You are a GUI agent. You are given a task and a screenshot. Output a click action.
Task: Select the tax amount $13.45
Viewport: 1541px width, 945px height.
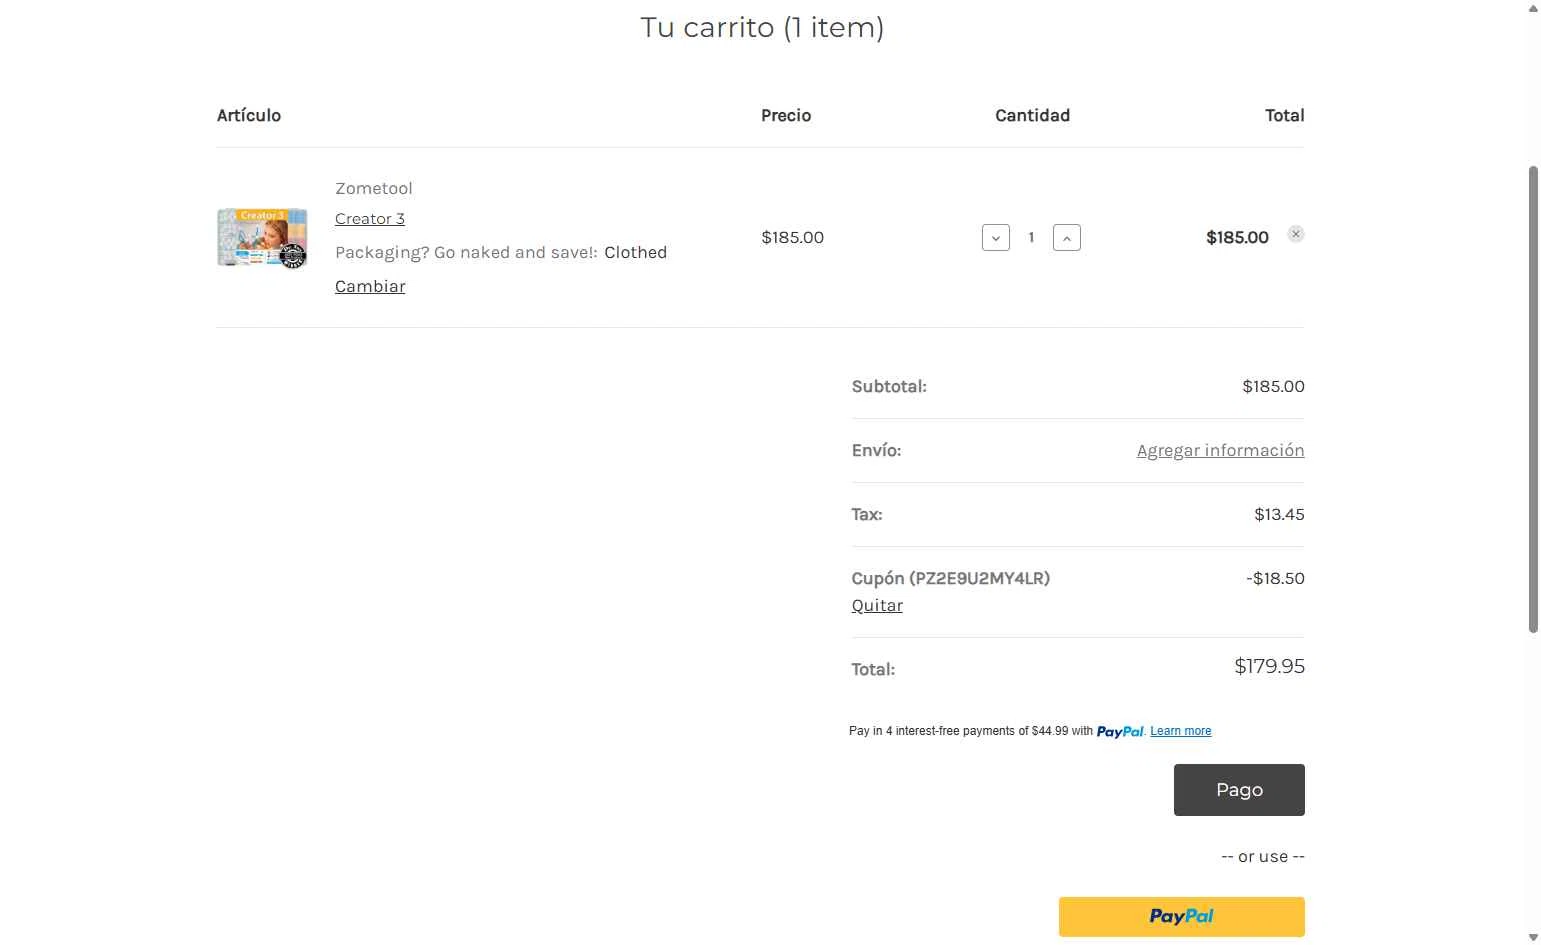coord(1279,514)
